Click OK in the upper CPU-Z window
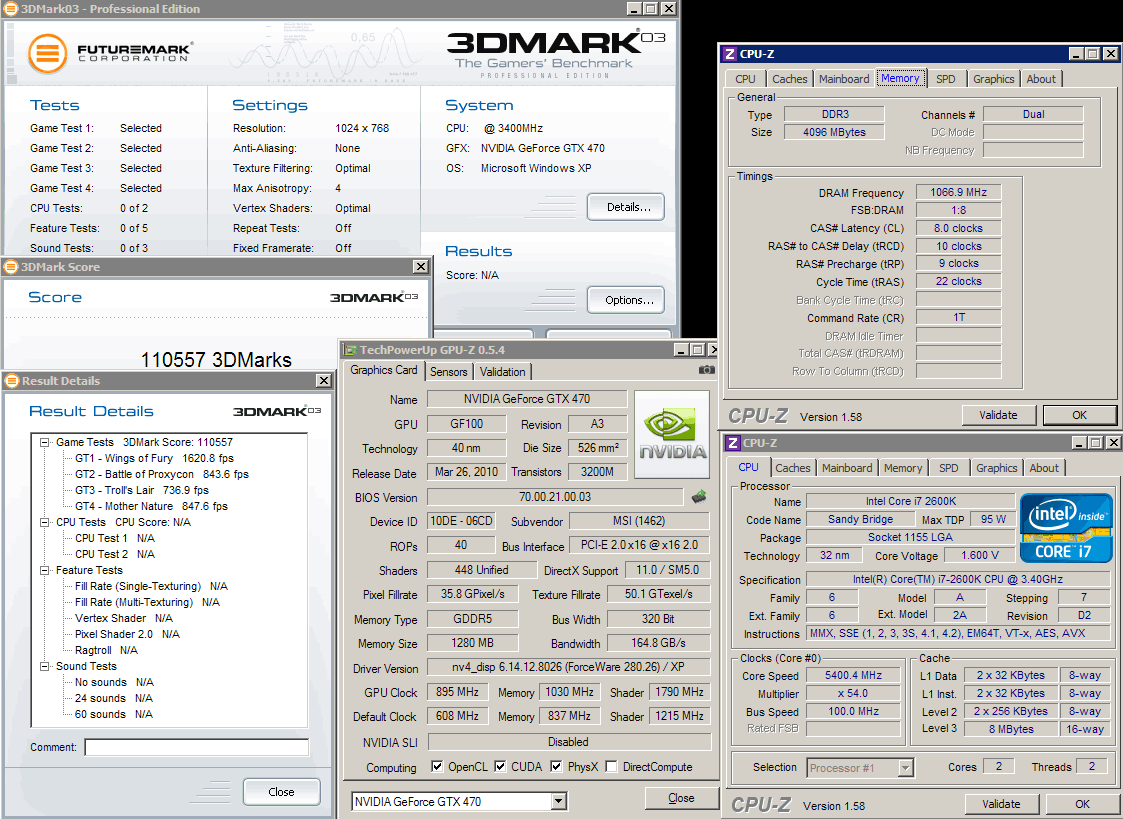 coord(1079,415)
